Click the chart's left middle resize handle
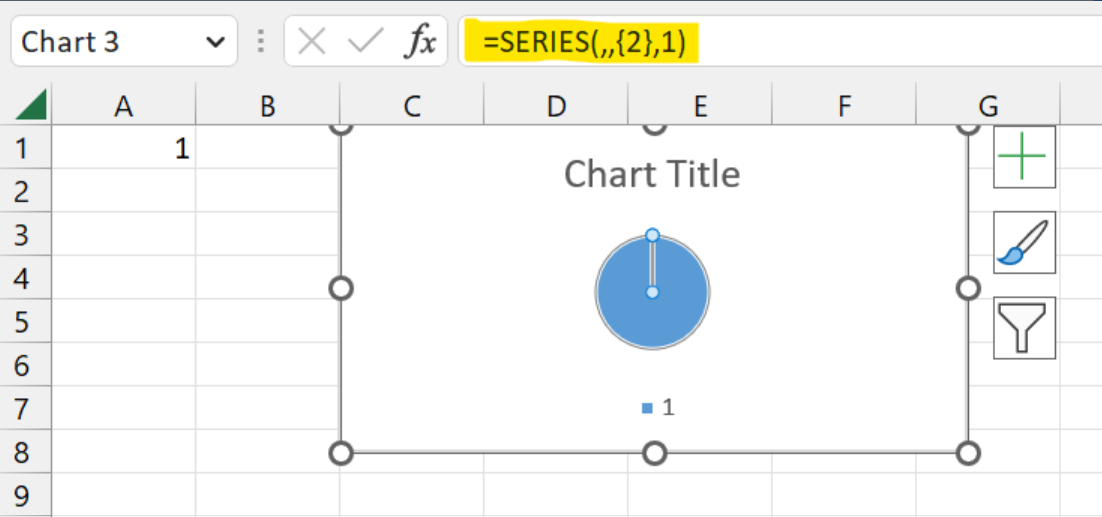 click(341, 288)
